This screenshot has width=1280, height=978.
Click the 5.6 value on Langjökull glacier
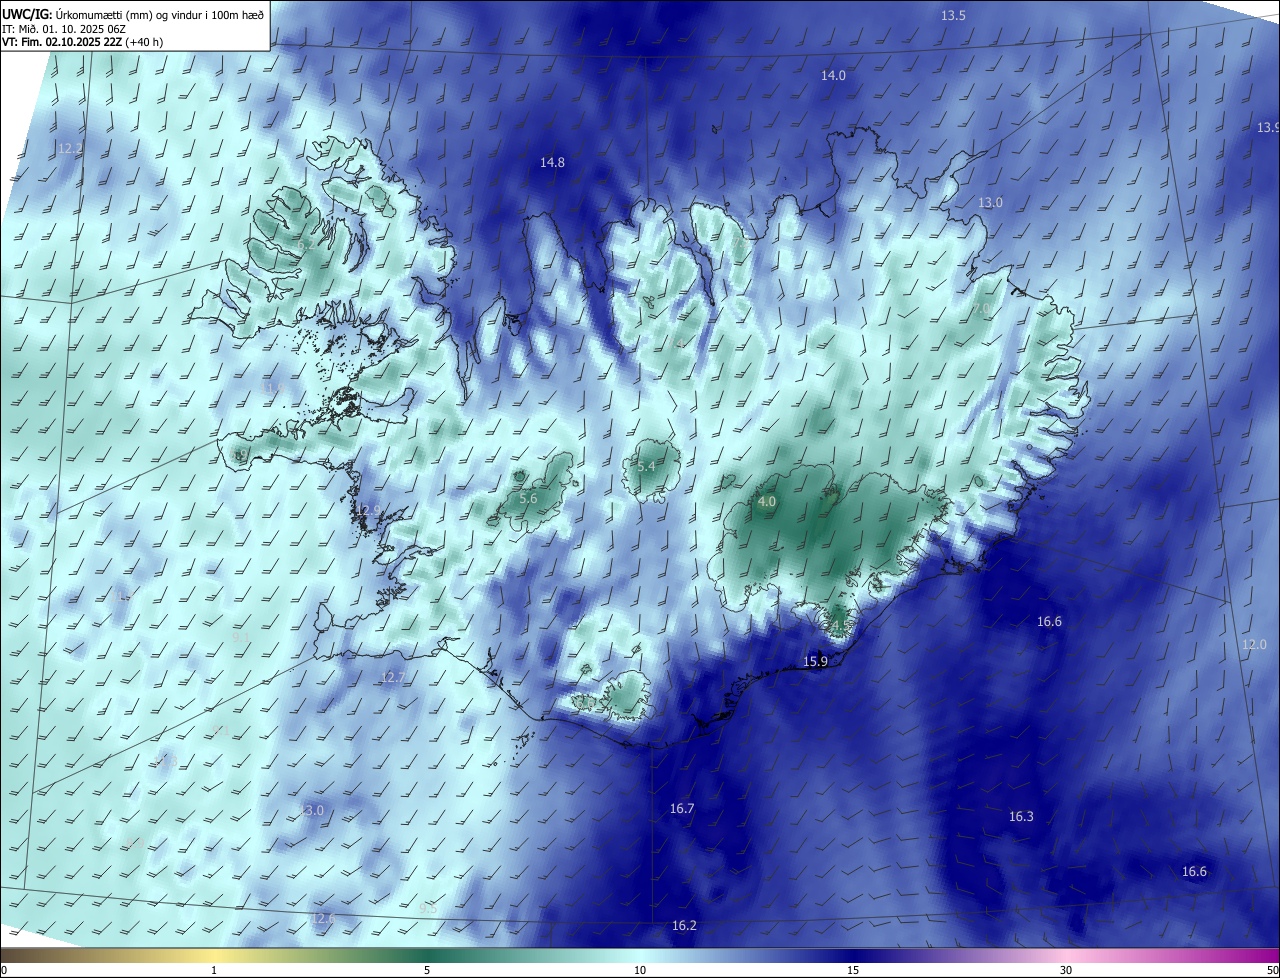[528, 498]
